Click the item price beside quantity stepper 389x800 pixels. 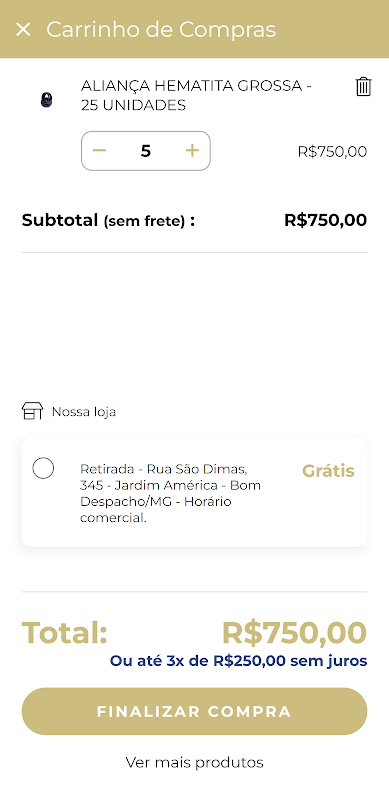pyautogui.click(x=332, y=152)
